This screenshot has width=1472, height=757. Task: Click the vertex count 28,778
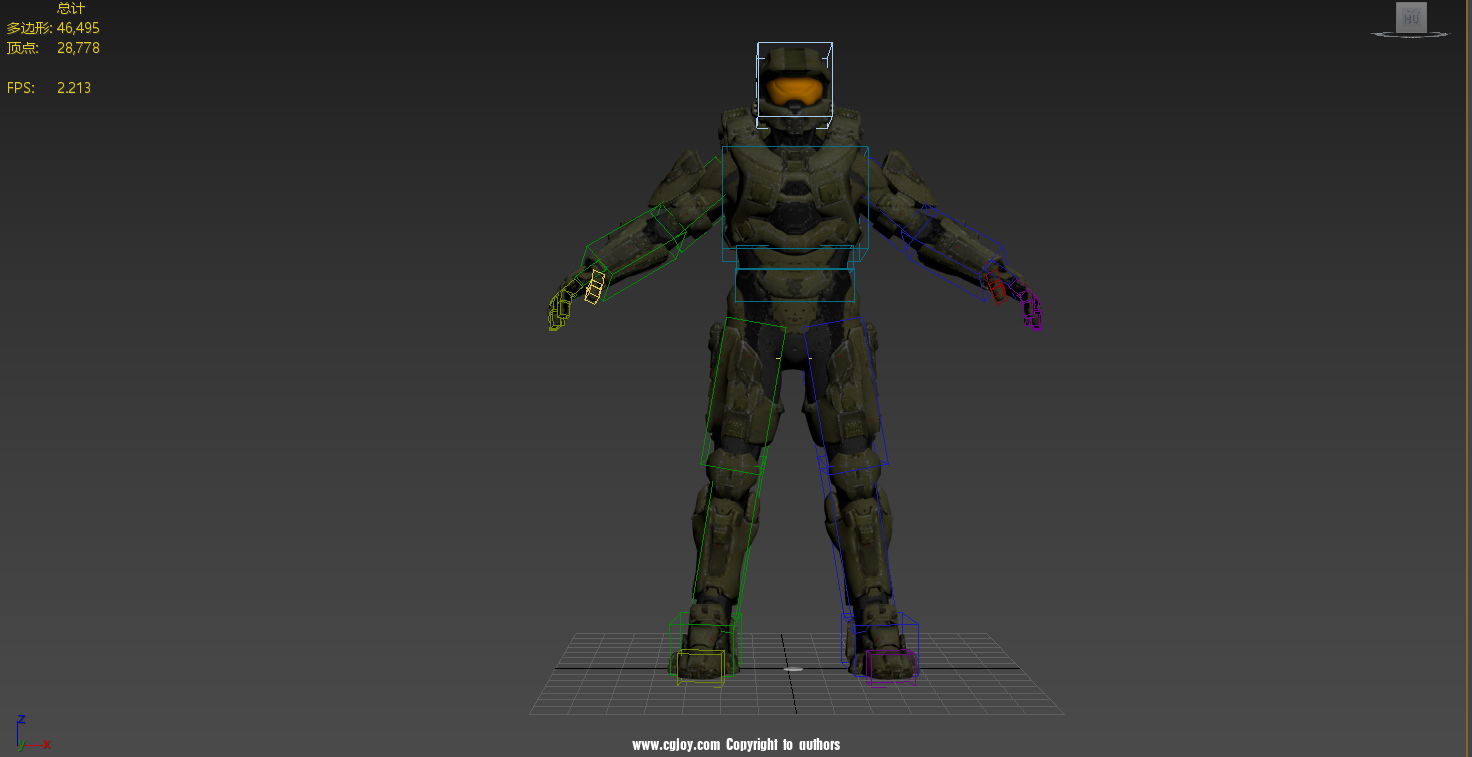click(78, 48)
